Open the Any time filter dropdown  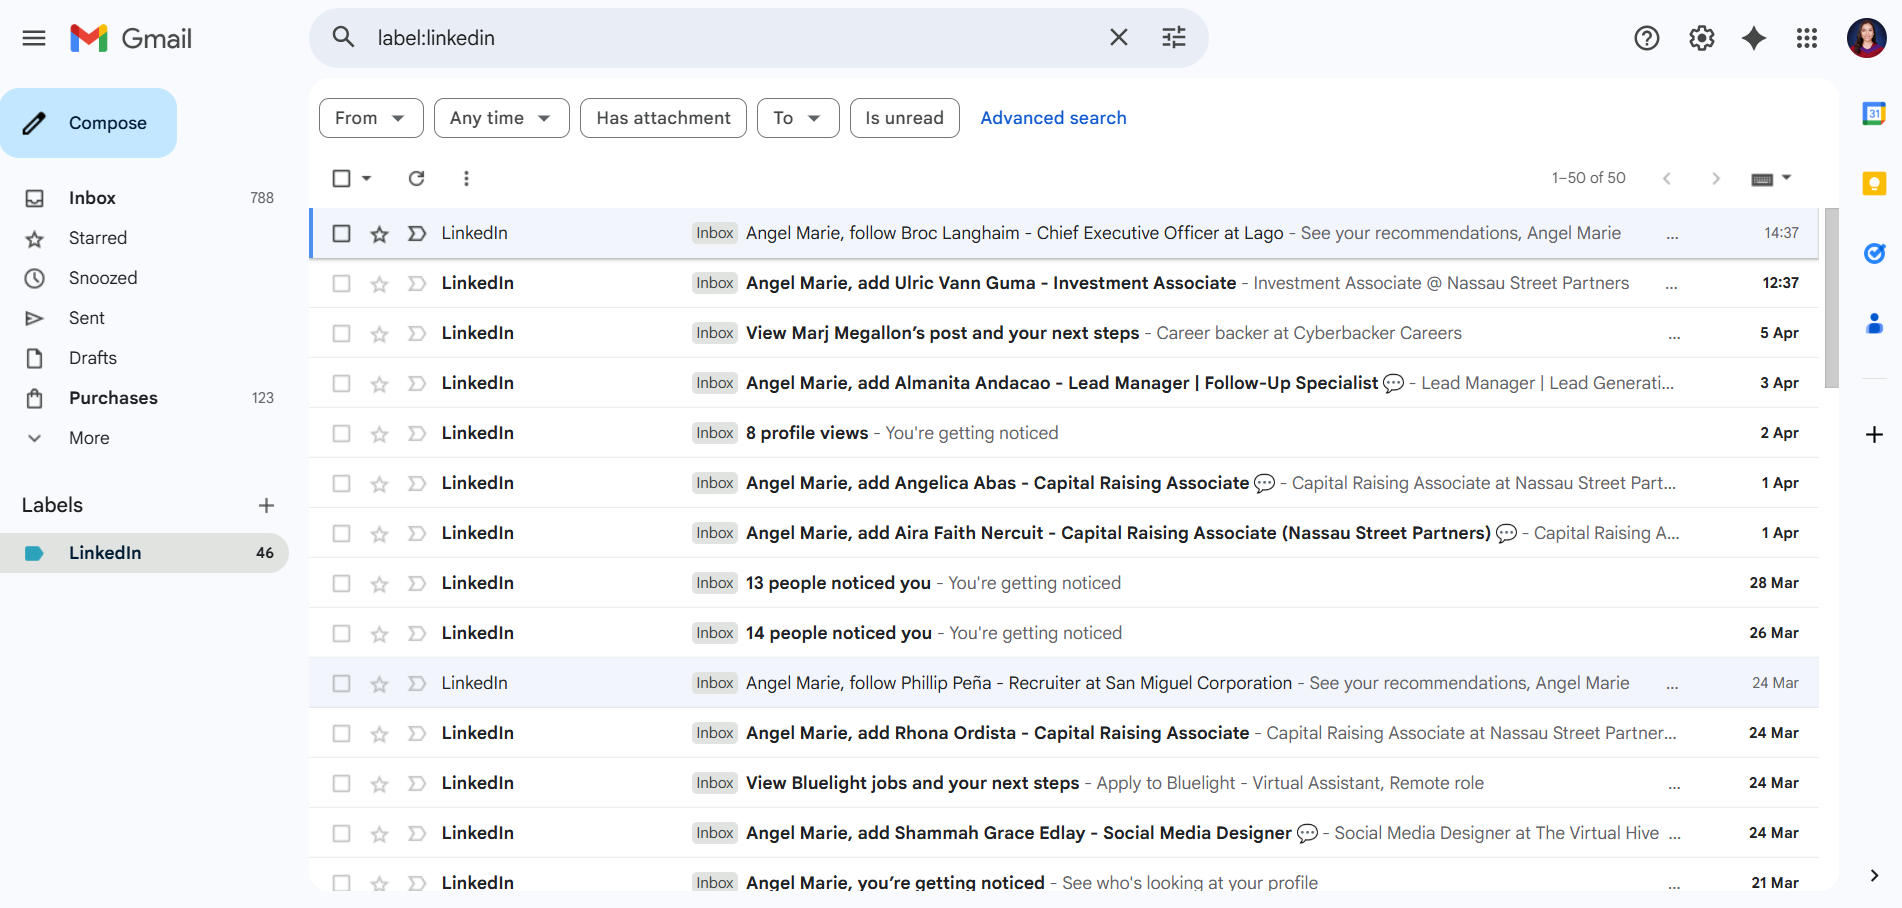point(501,118)
